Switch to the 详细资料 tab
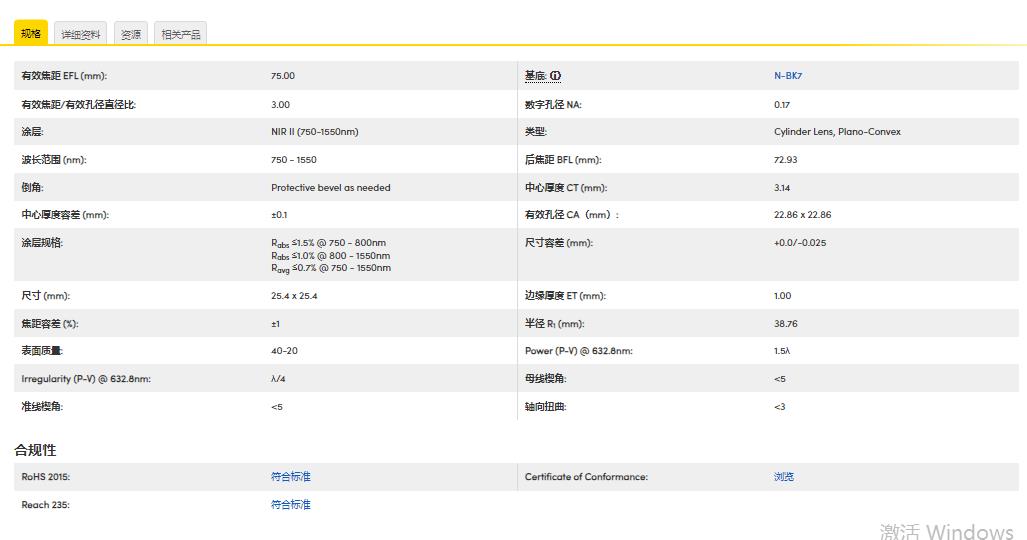The image size is (1027, 540). pyautogui.click(x=81, y=34)
